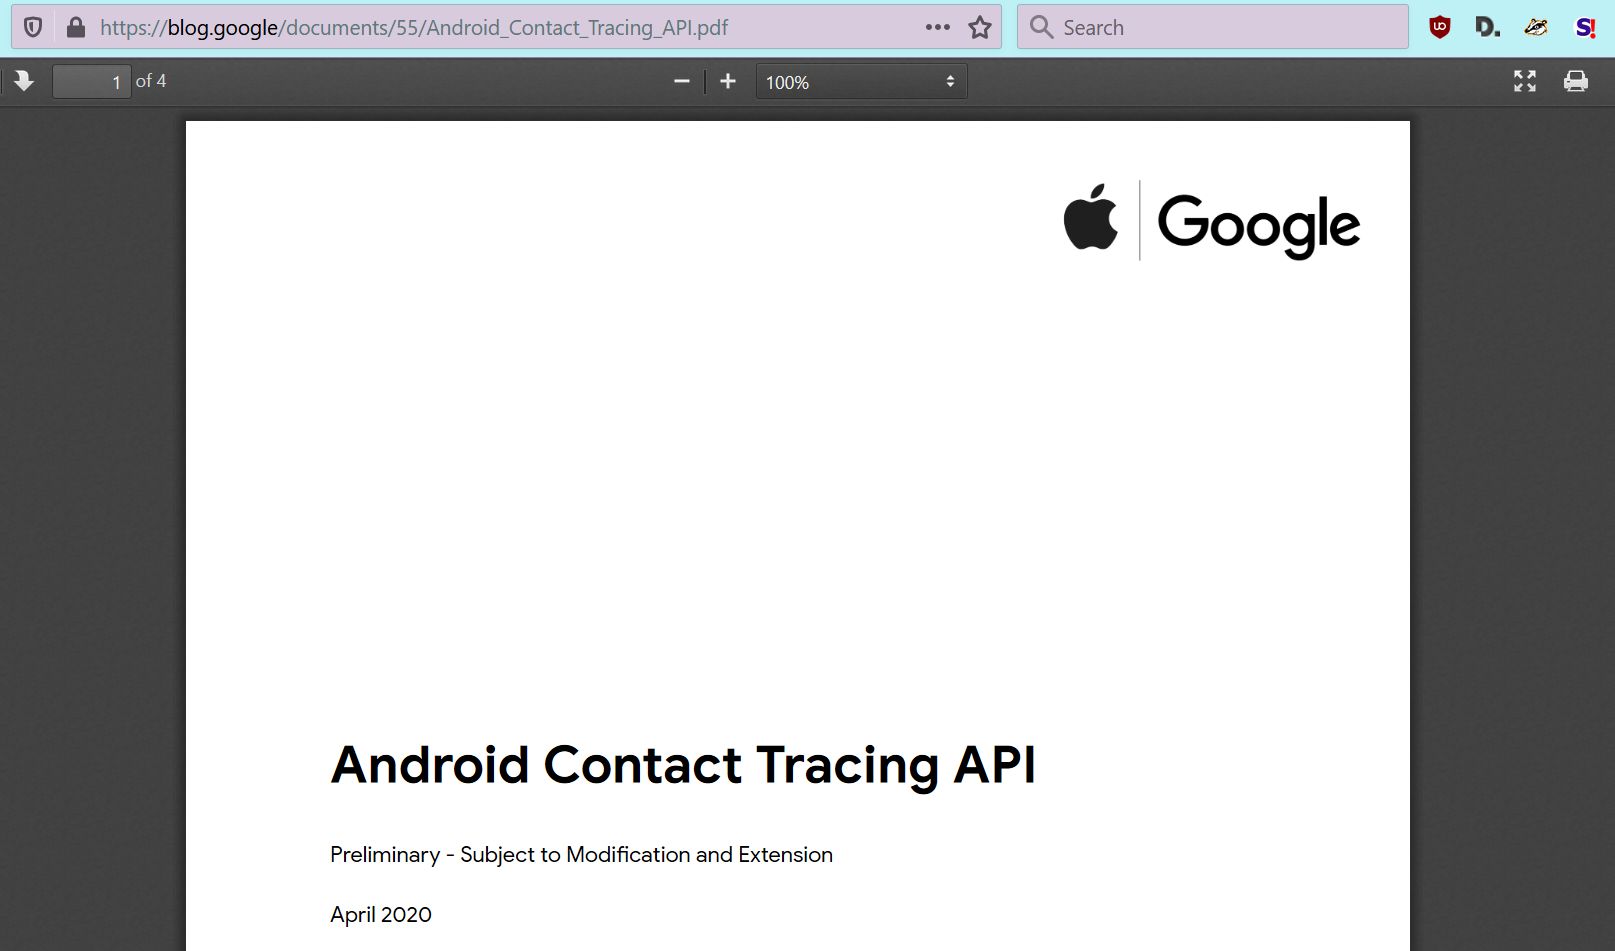Click the Google logo in the PDF

tap(1259, 226)
